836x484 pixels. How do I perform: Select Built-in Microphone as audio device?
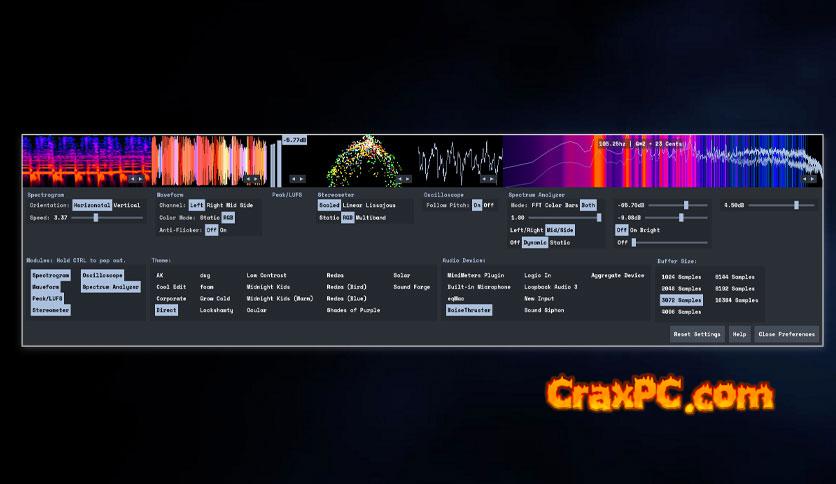click(478, 286)
